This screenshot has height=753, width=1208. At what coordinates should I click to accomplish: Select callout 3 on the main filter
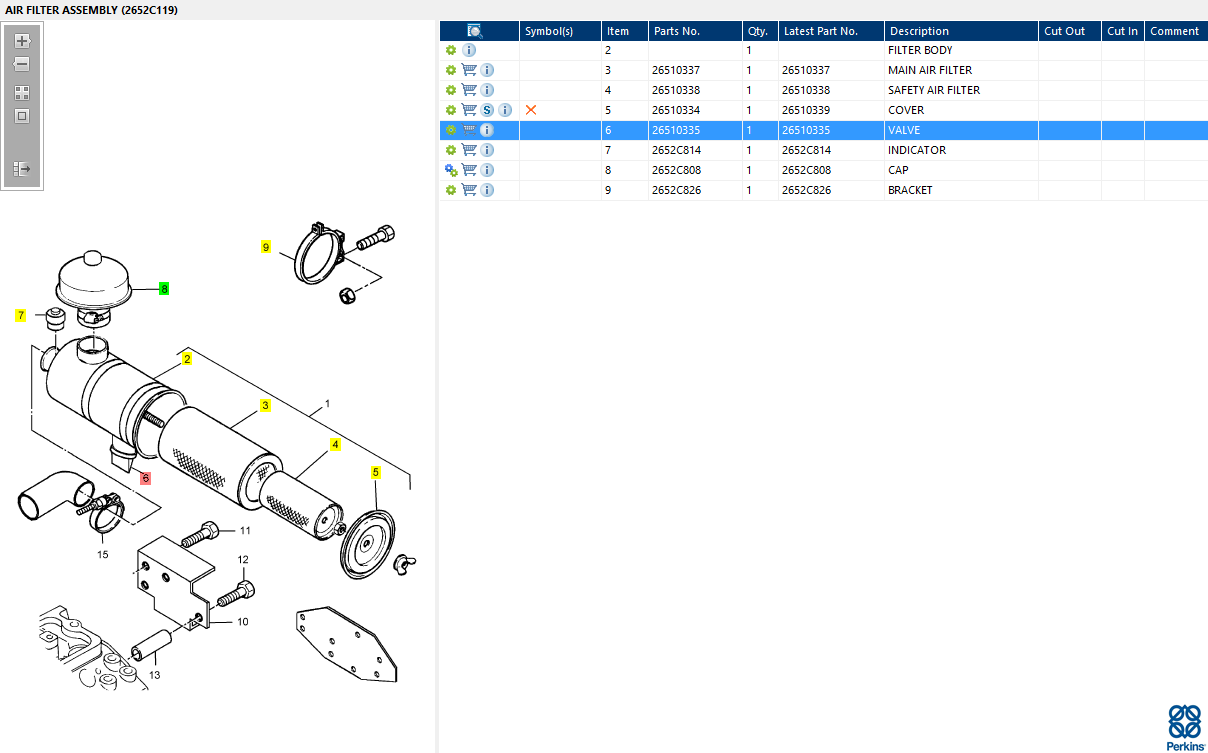coord(265,406)
